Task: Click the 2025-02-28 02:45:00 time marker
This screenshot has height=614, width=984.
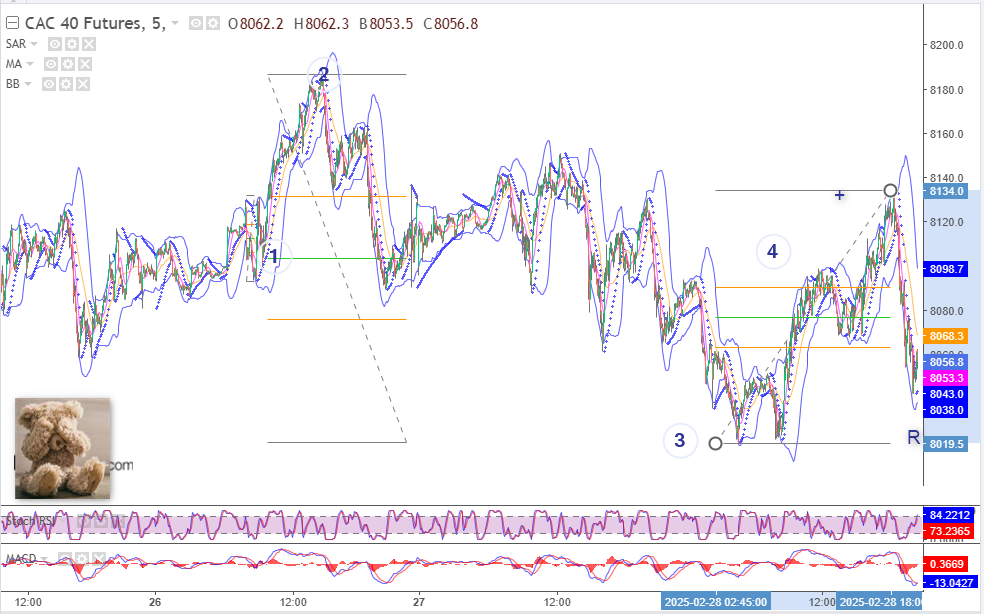Action: coord(715,602)
